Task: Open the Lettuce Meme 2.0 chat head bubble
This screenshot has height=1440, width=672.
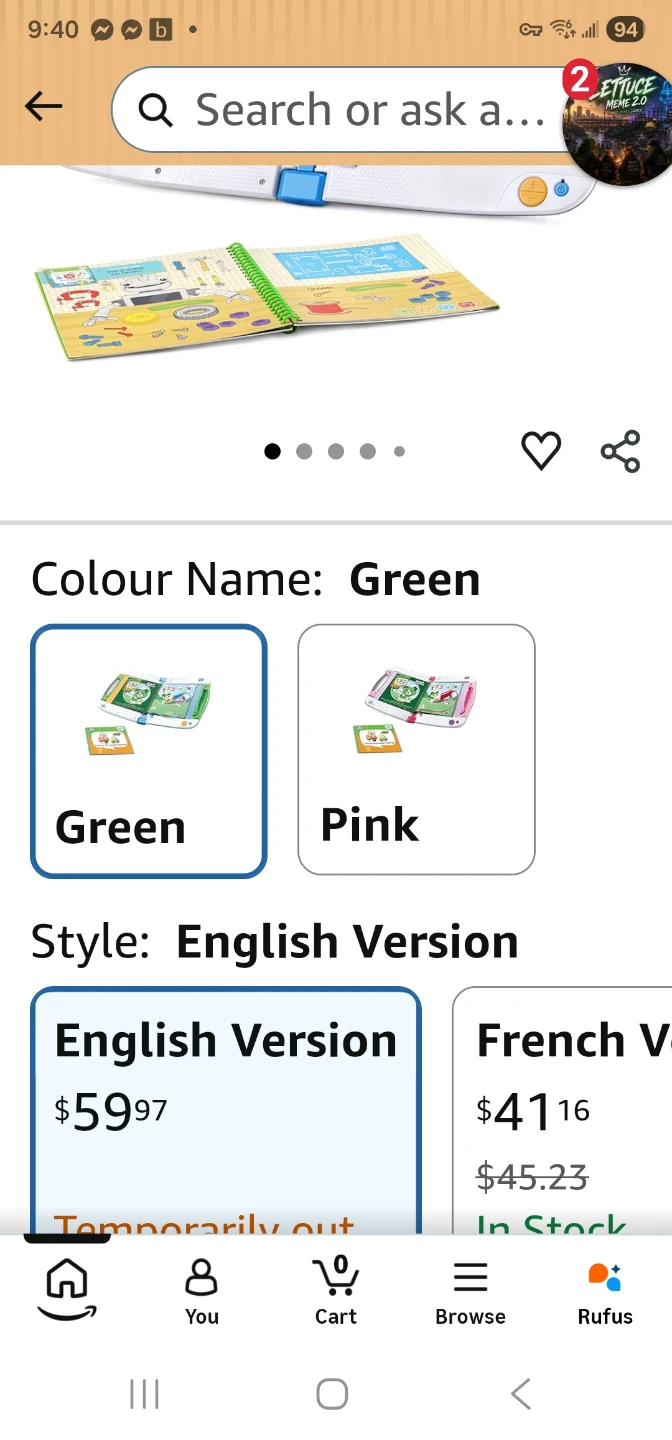Action: tap(617, 122)
